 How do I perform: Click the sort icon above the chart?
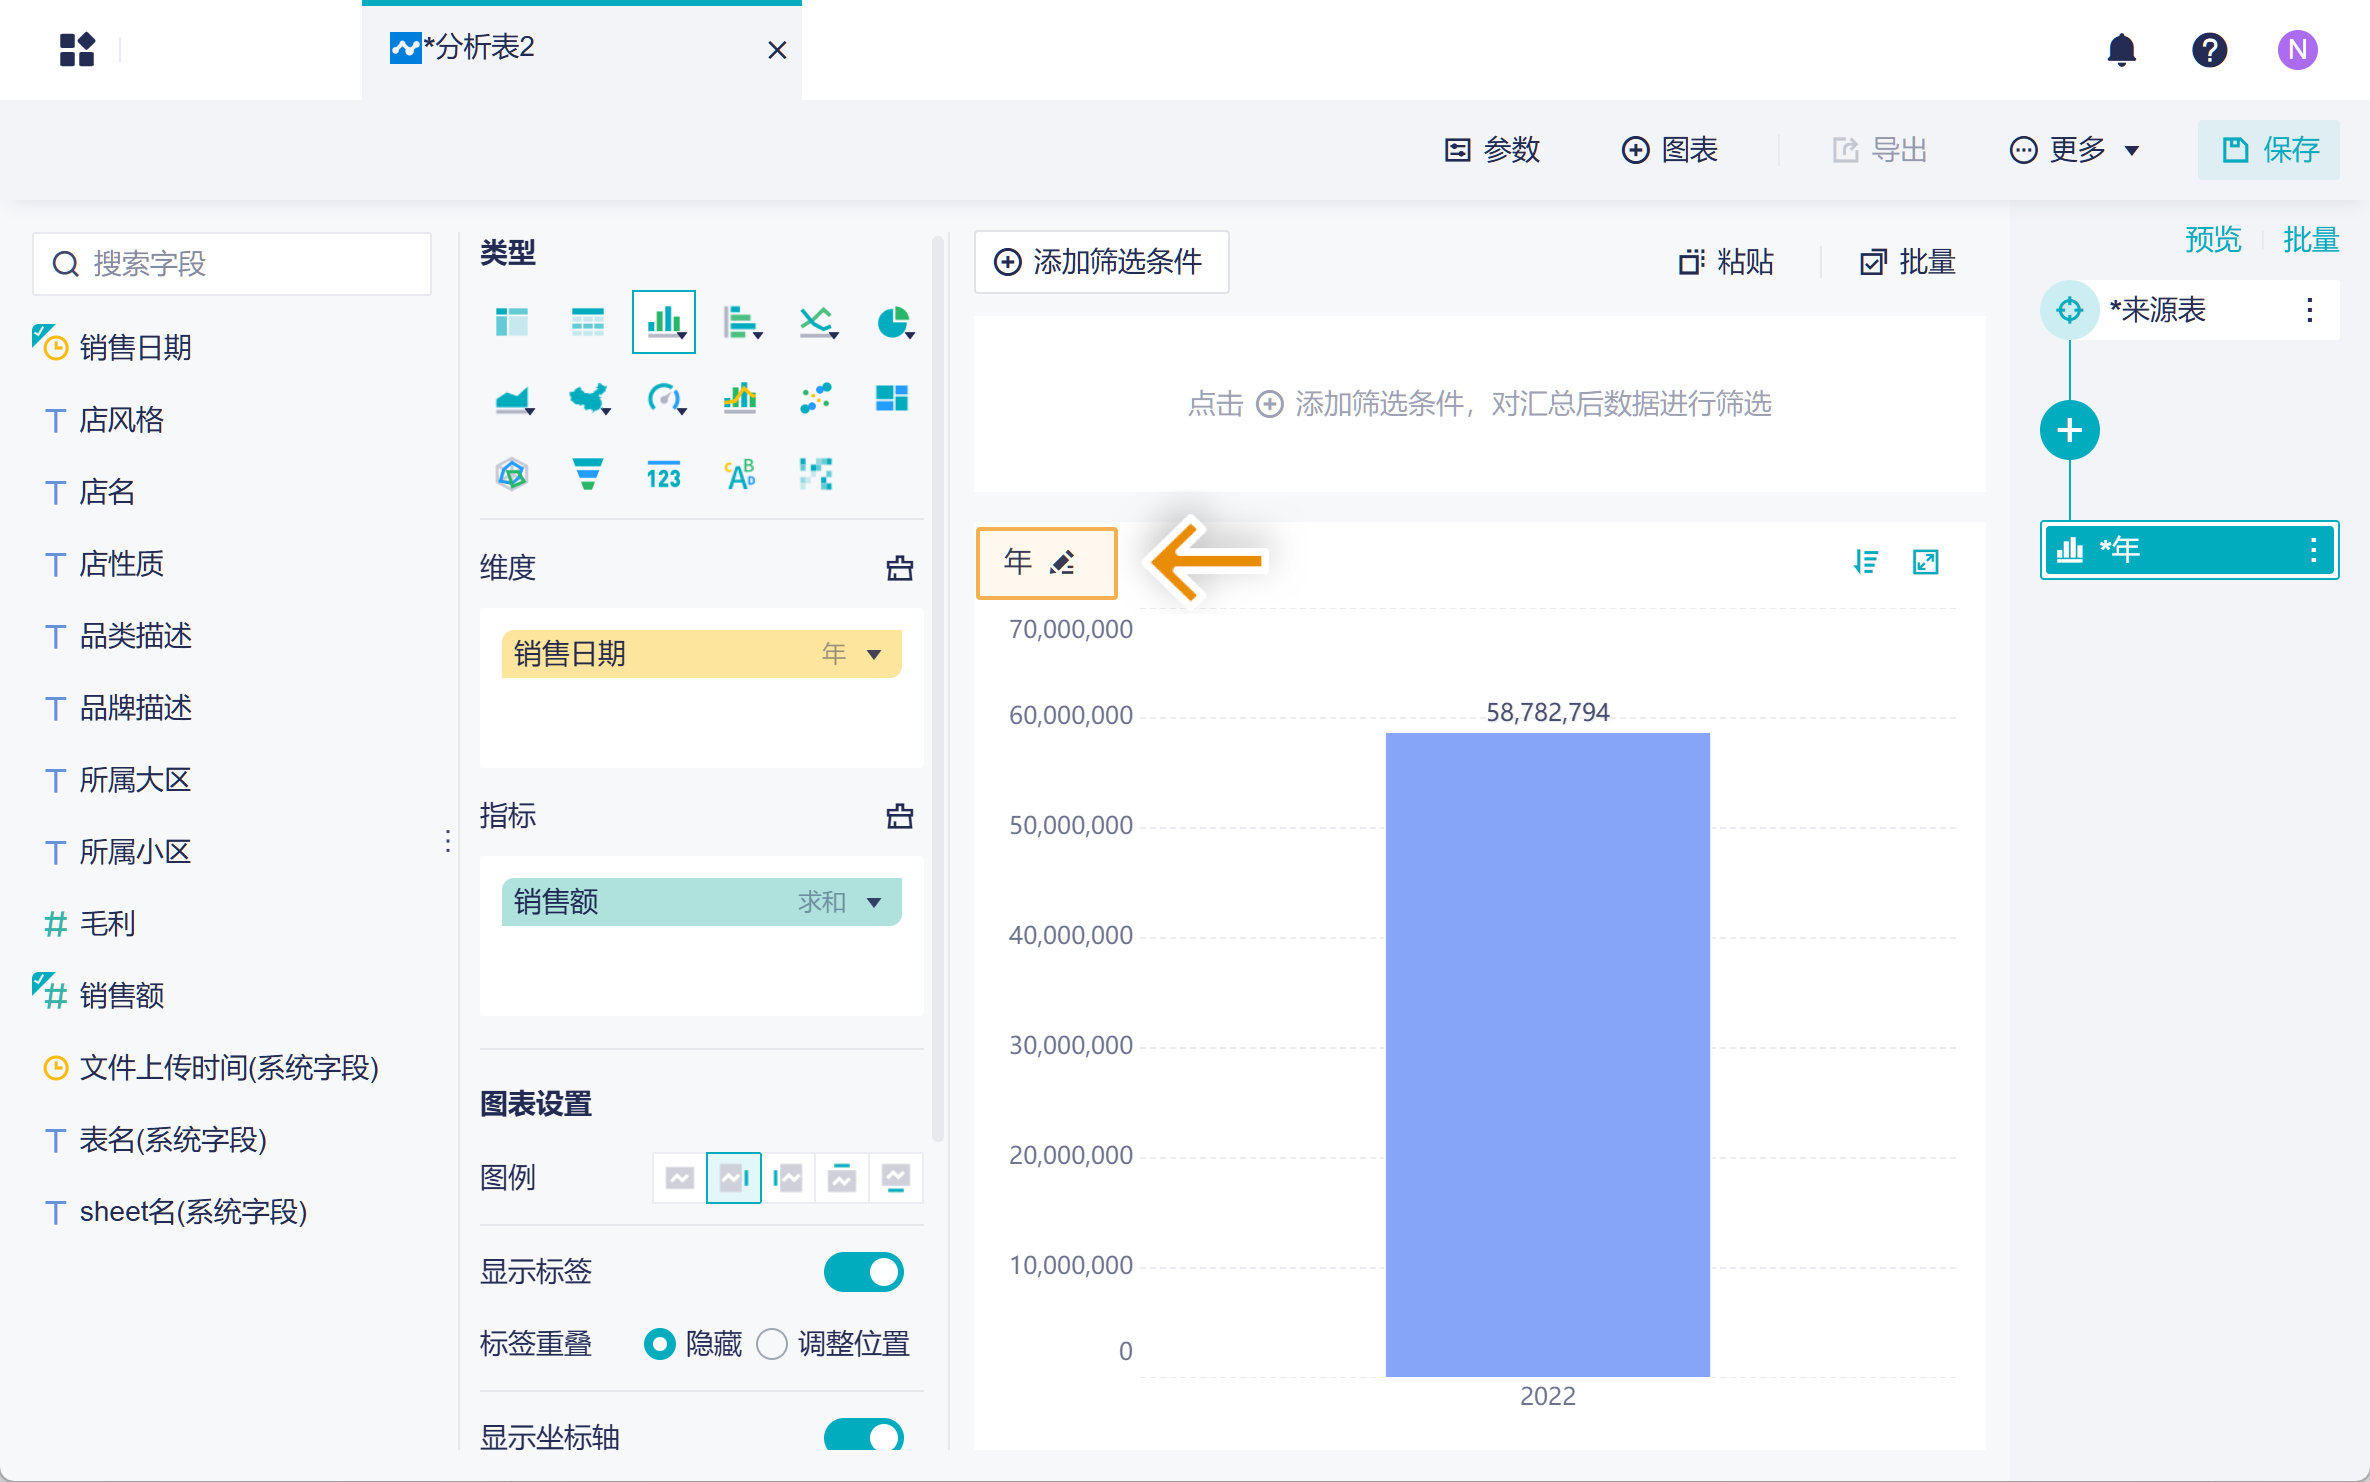point(1865,562)
